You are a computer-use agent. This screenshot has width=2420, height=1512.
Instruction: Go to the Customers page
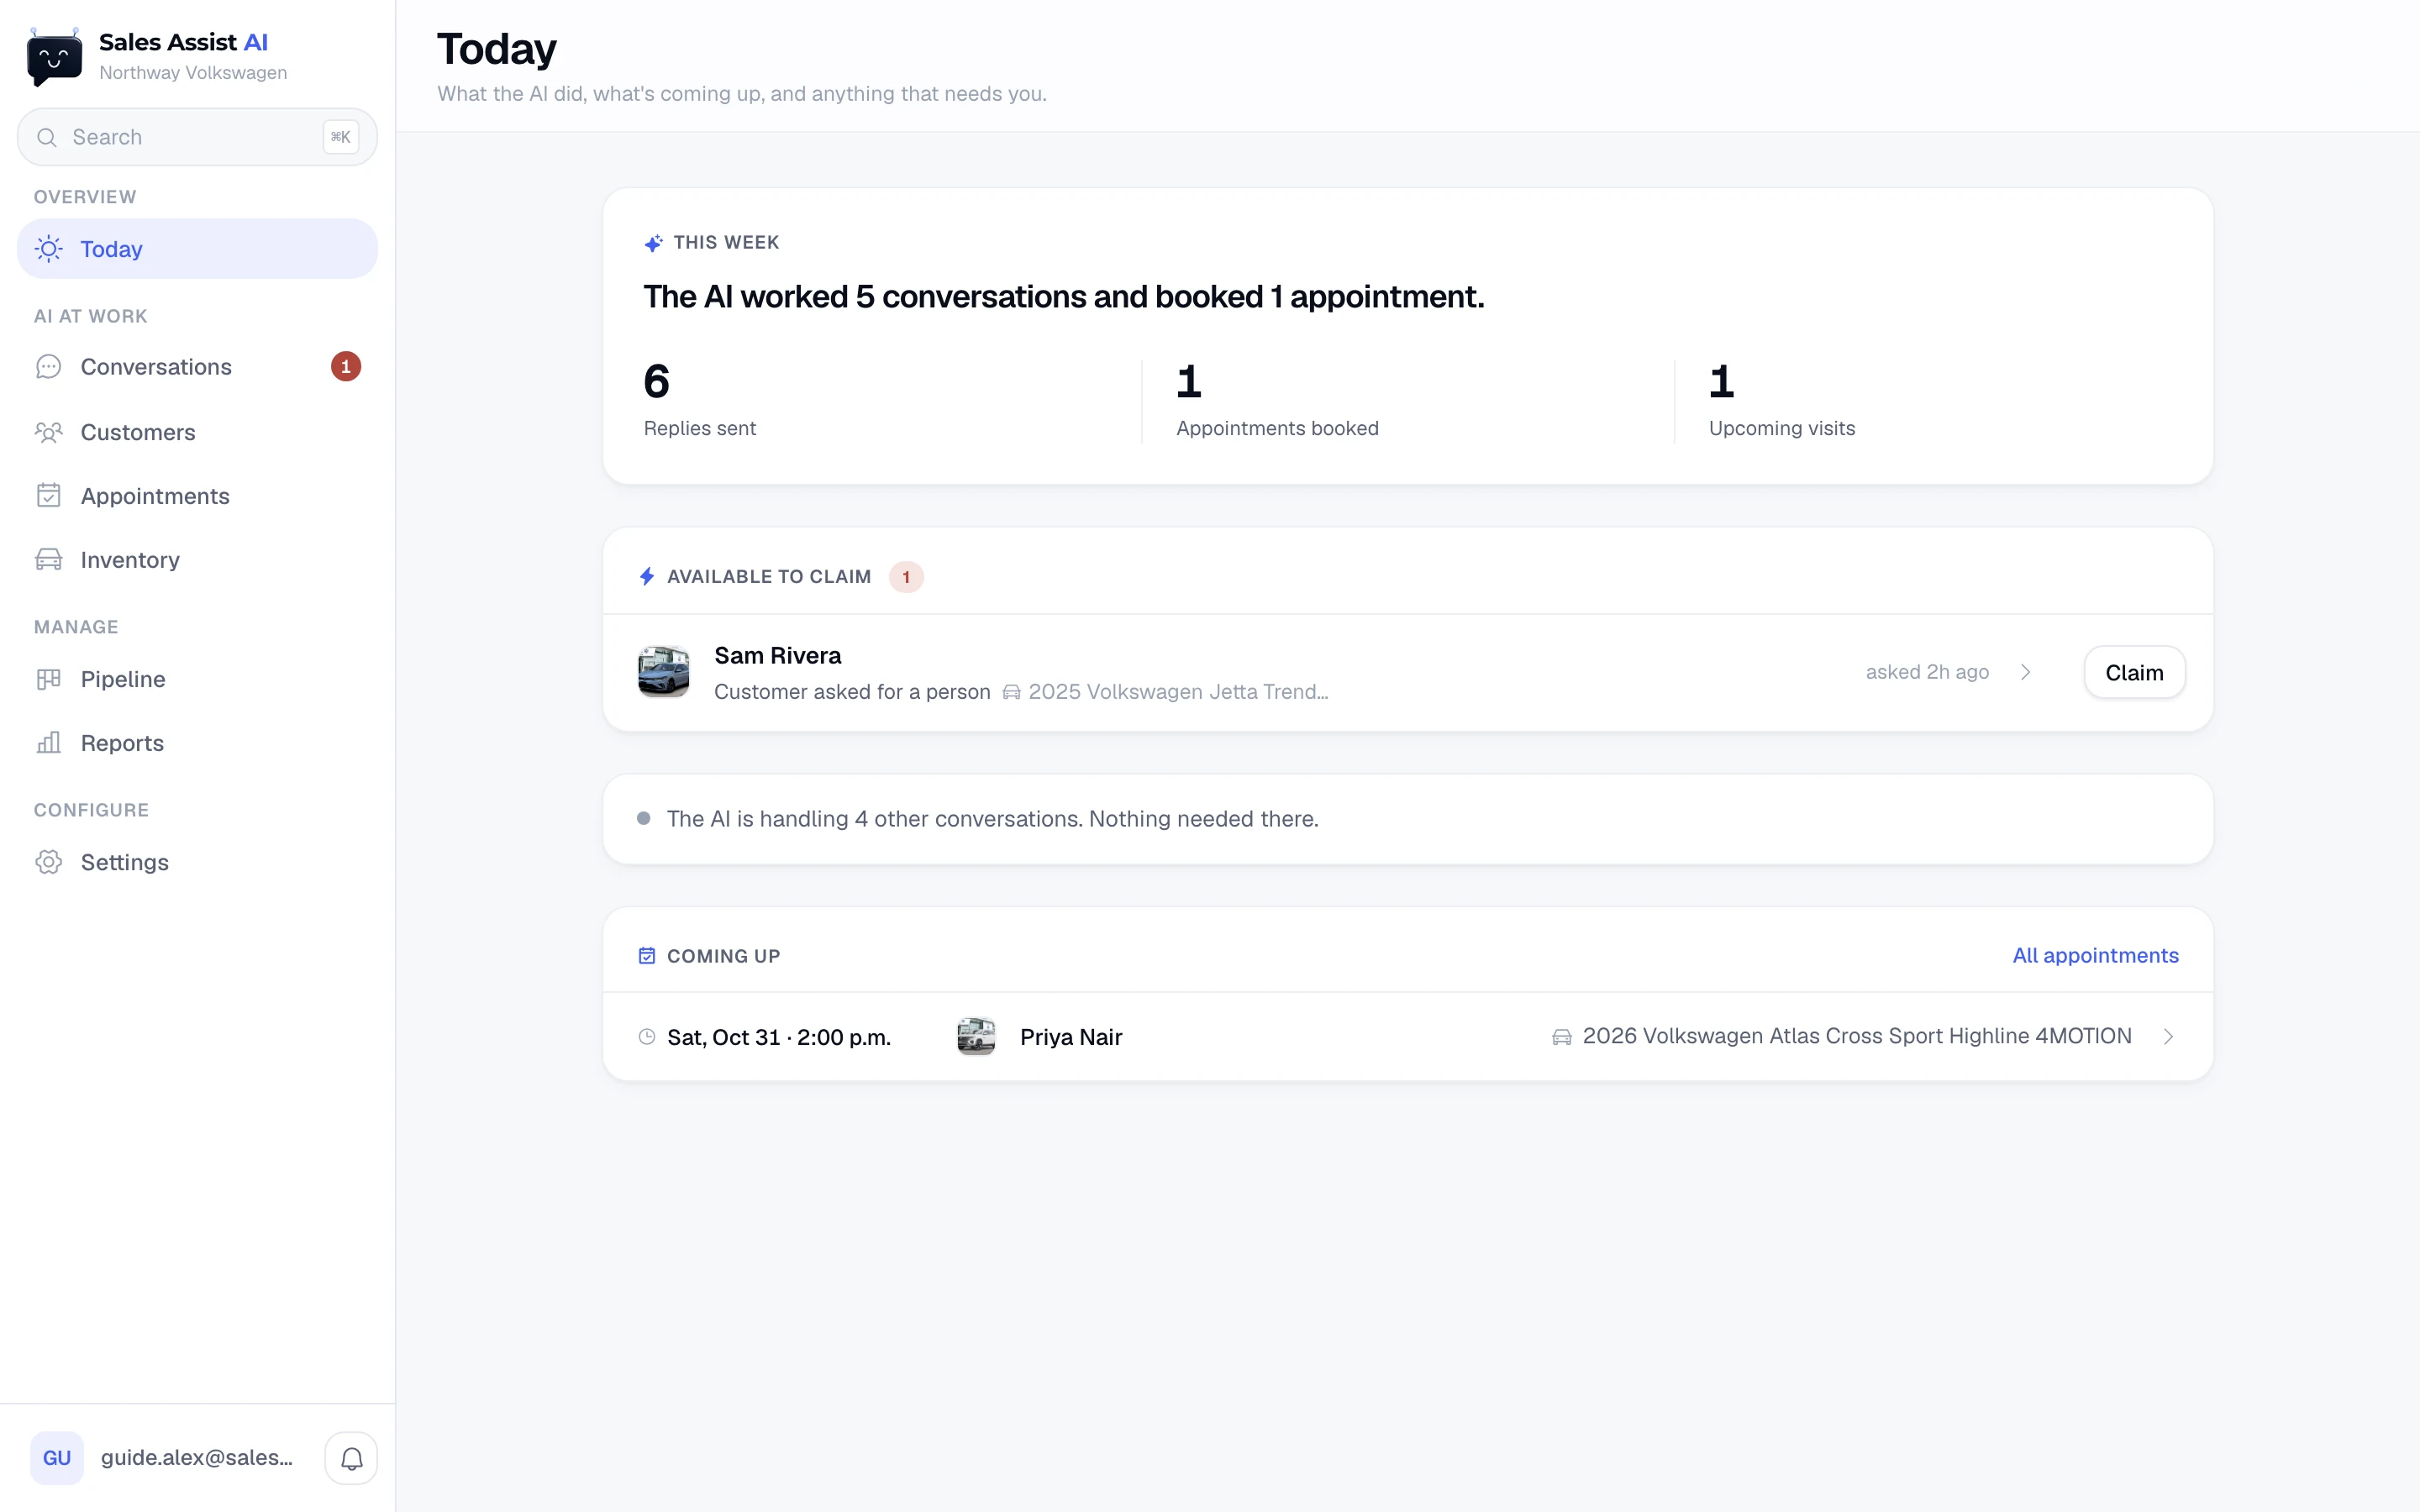pyautogui.click(x=197, y=432)
